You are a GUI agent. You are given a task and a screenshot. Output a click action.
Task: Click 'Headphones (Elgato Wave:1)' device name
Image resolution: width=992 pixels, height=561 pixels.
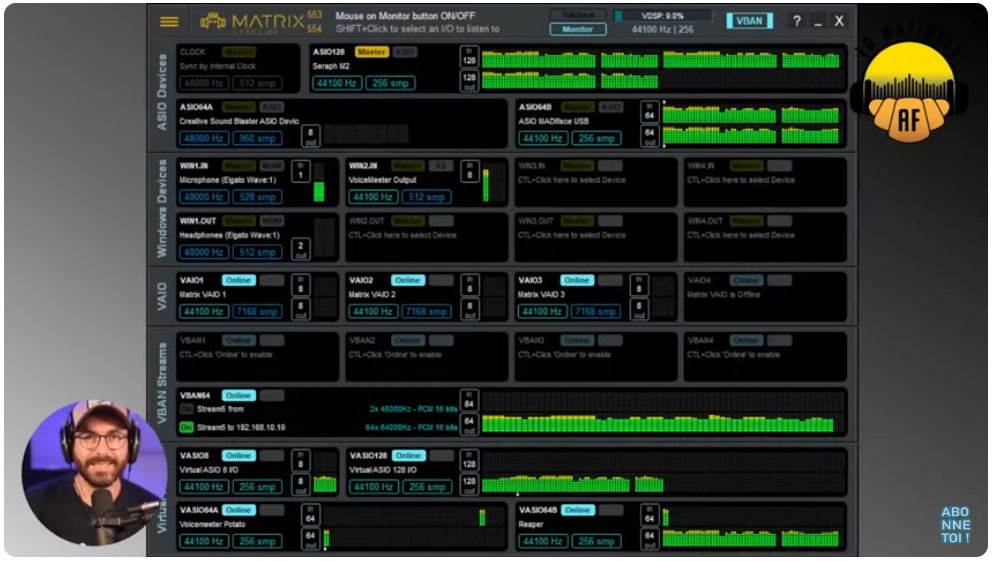[x=229, y=235]
